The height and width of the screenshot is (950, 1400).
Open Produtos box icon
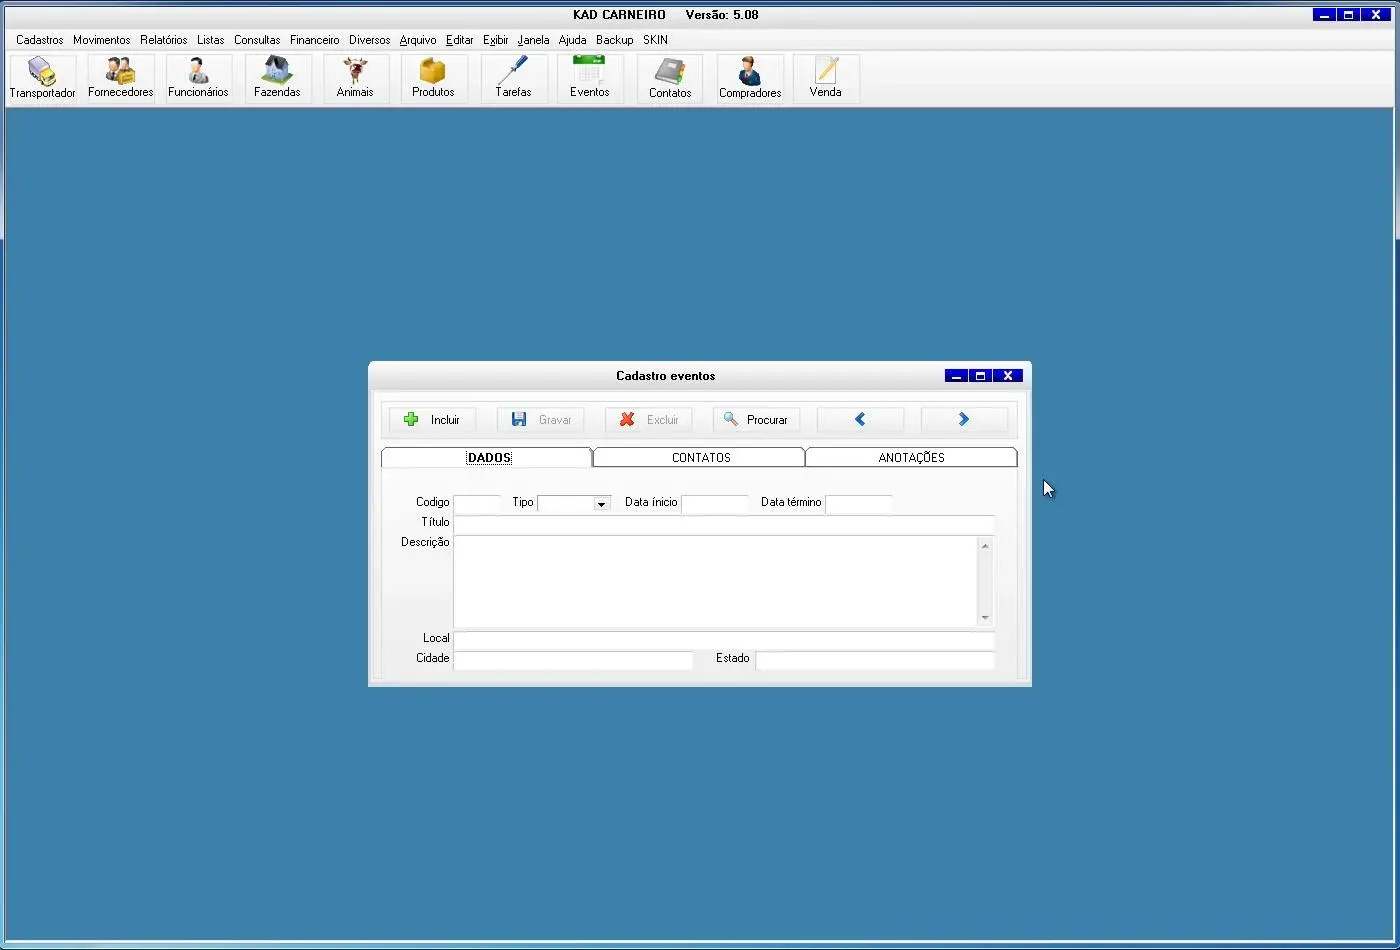click(x=433, y=78)
